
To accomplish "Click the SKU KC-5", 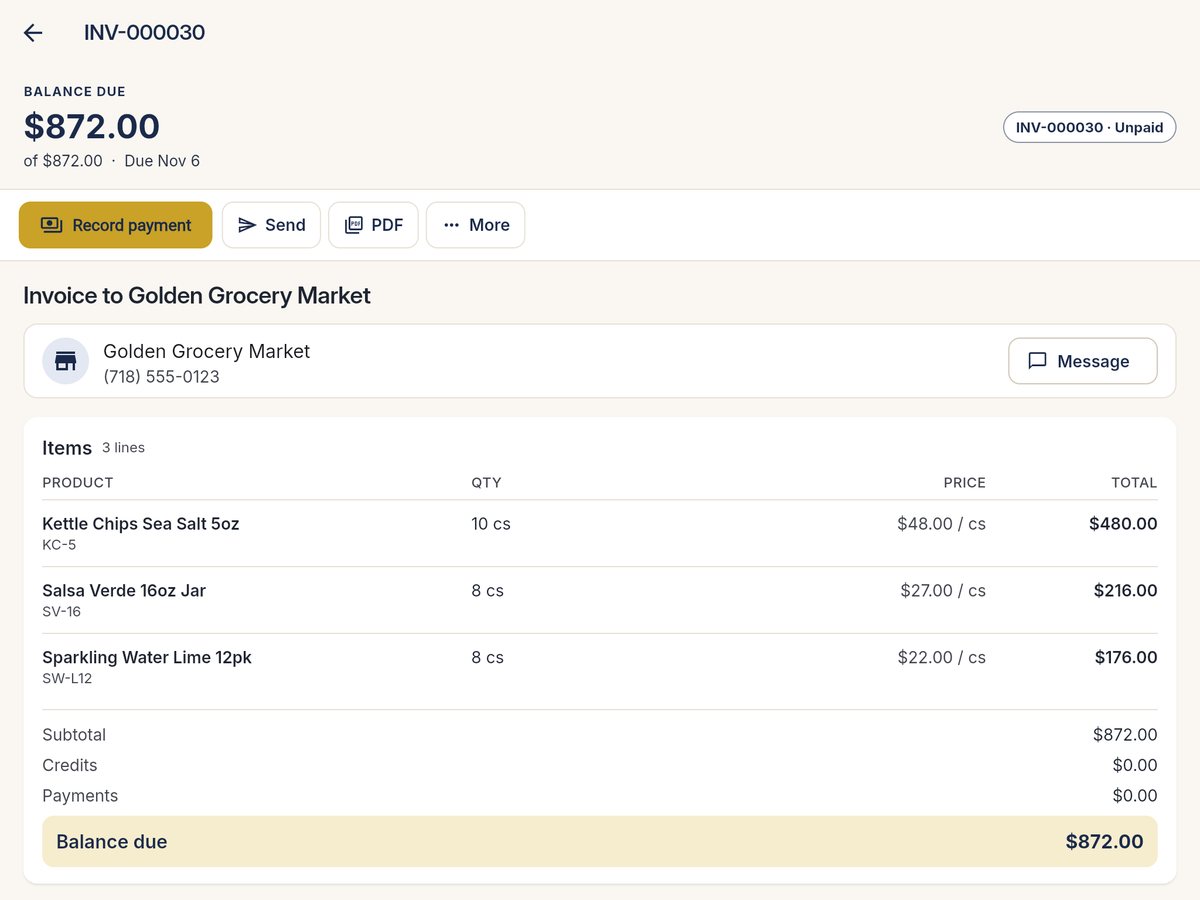I will pyautogui.click(x=59, y=545).
